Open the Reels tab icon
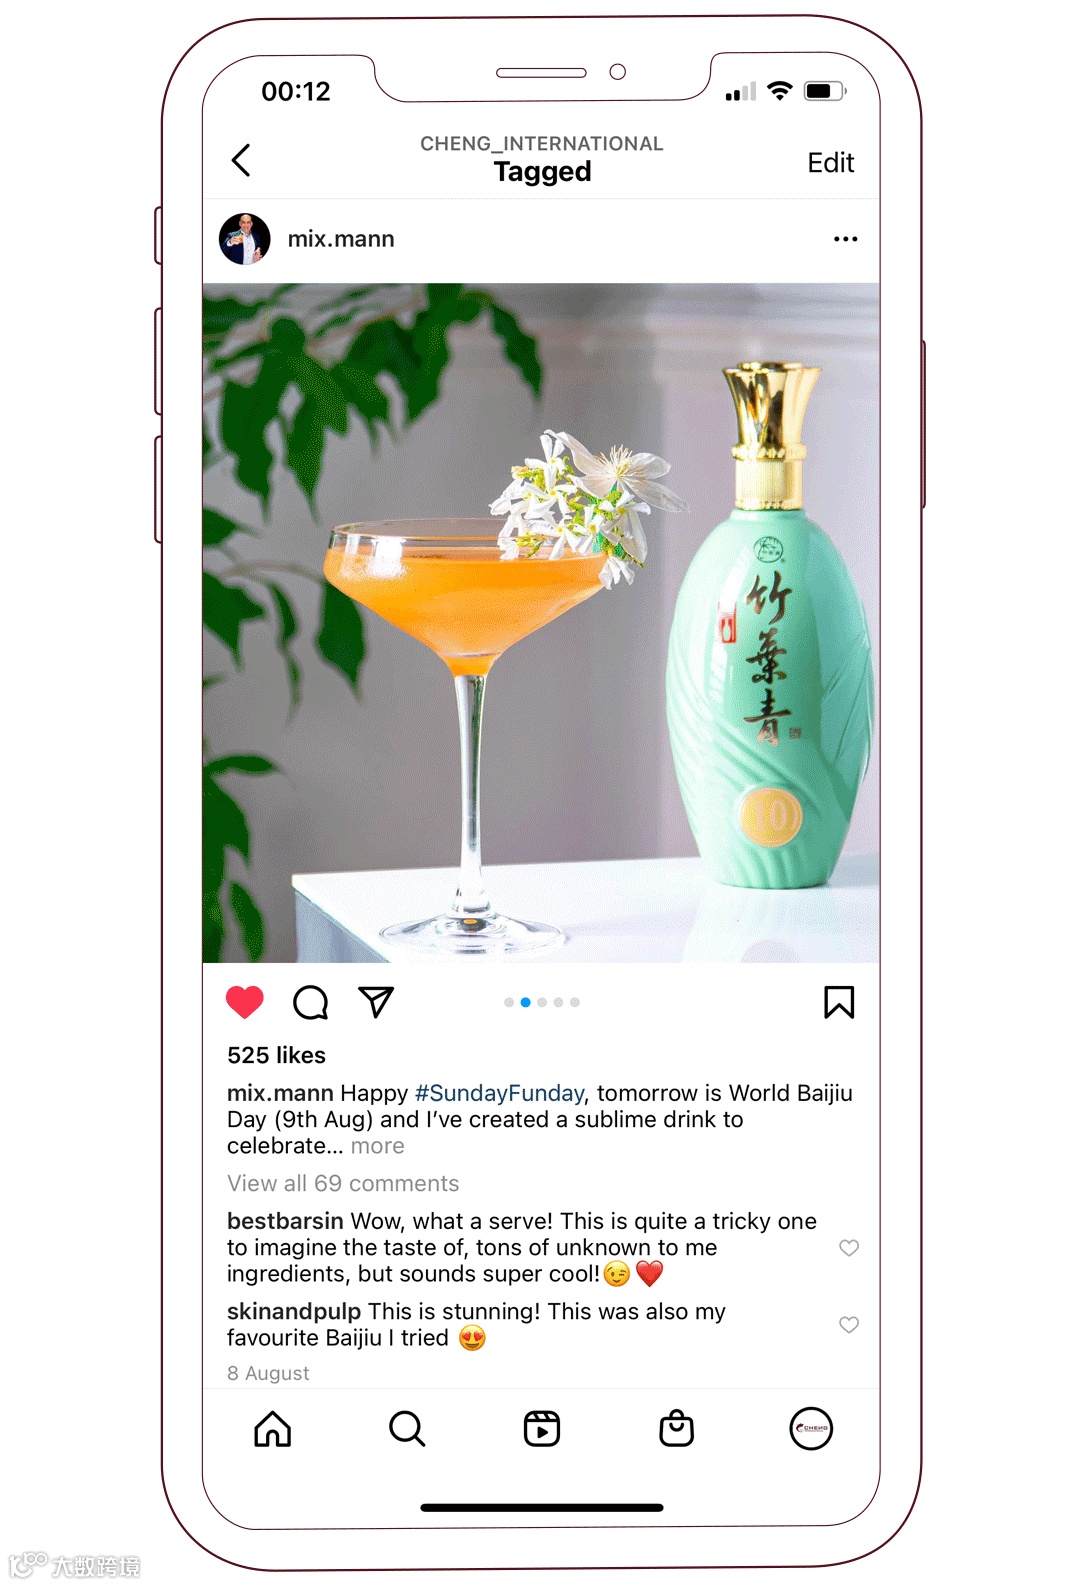 pyautogui.click(x=542, y=1429)
